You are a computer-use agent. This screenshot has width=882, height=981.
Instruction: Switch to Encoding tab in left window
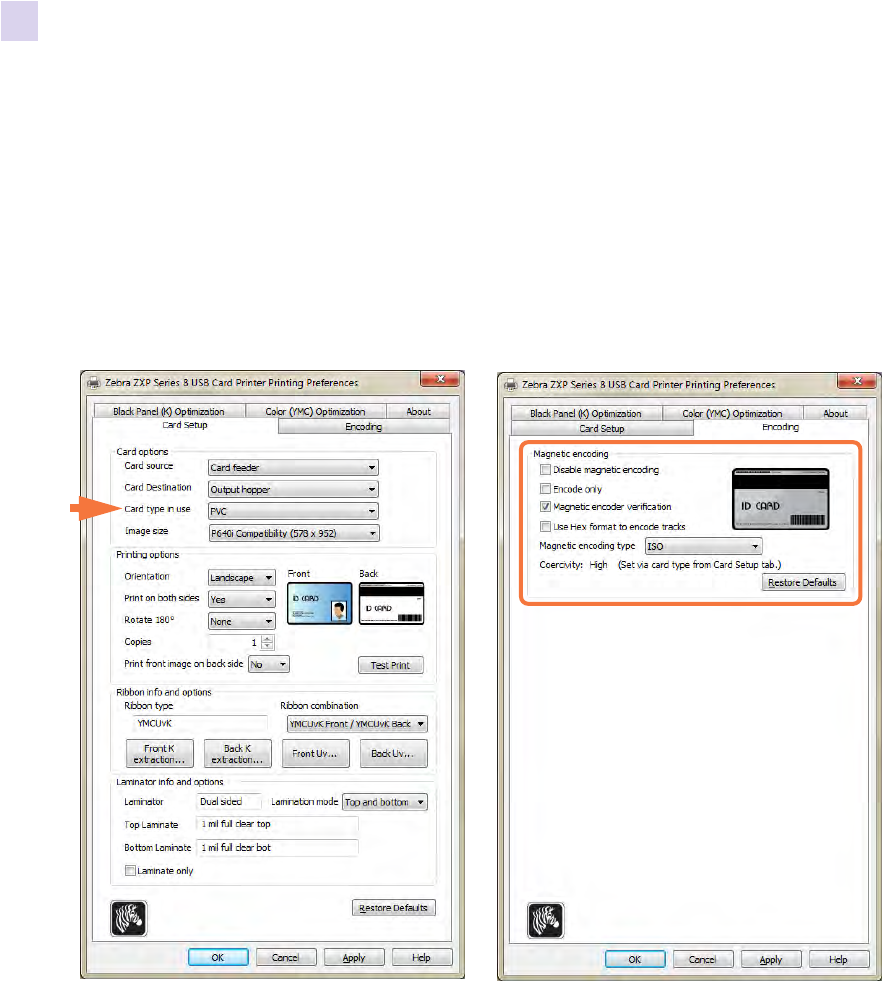click(x=363, y=427)
